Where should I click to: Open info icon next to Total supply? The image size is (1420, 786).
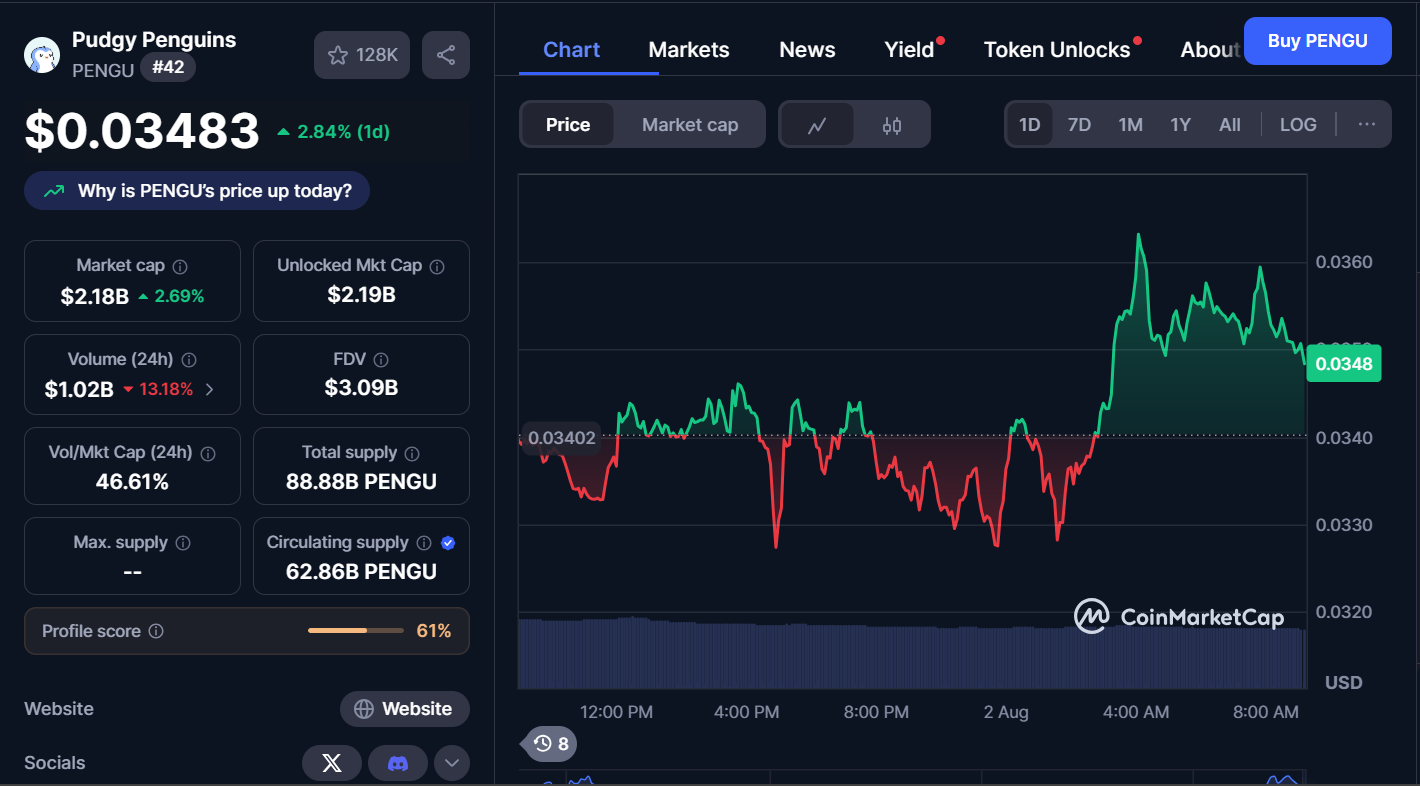412,453
